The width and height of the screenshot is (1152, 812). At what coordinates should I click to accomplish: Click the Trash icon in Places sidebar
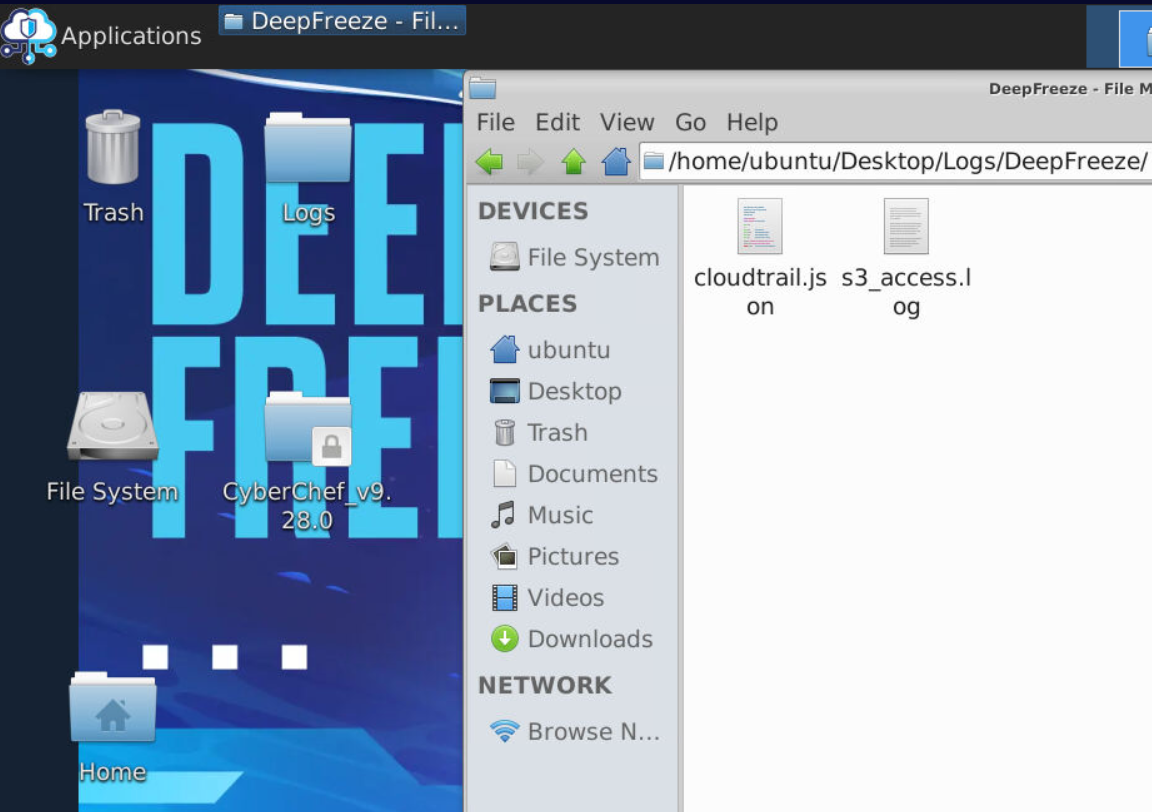[x=505, y=432]
